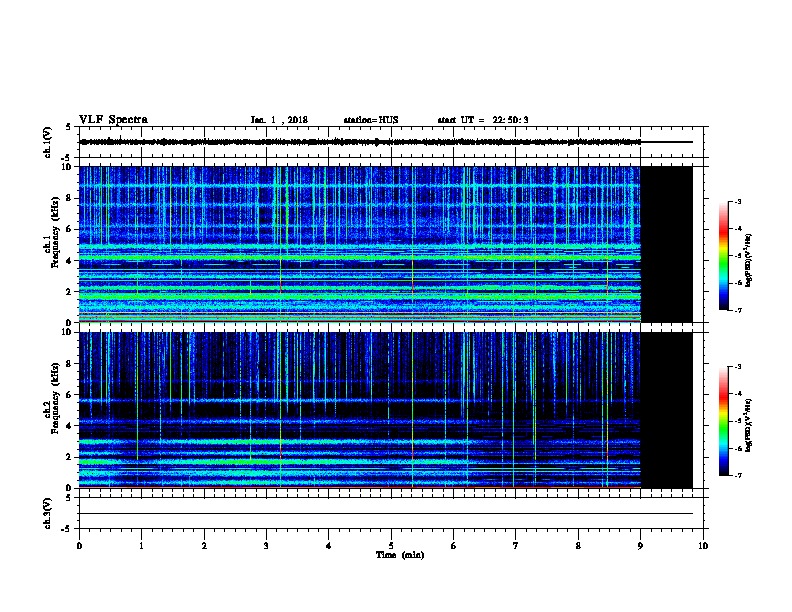Screen dimensions: 792x612
Task: Click the "-7" label on ch.2 color bar
Action: (738, 475)
